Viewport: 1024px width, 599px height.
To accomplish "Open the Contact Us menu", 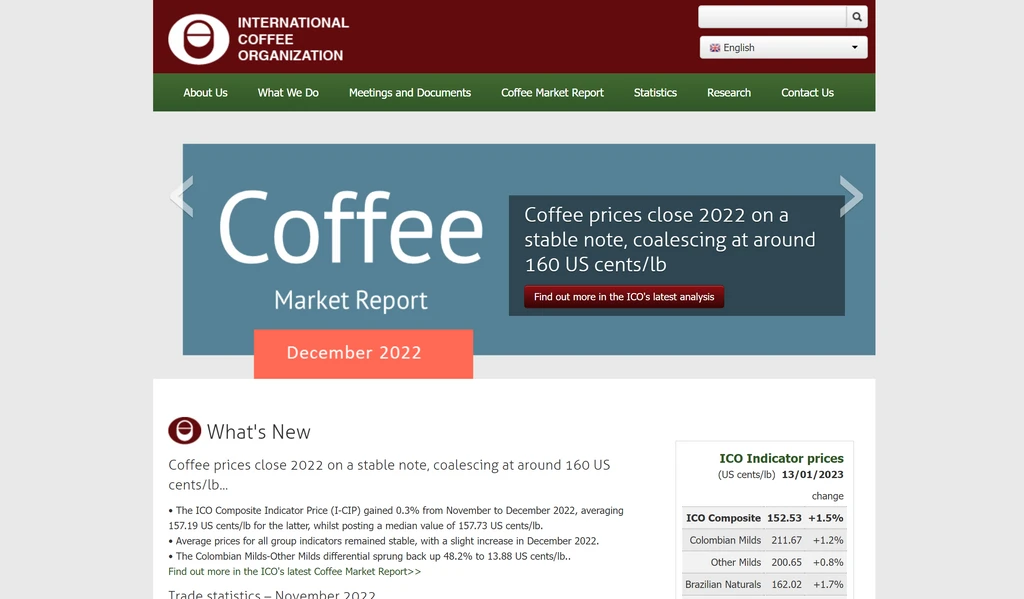I will (807, 93).
